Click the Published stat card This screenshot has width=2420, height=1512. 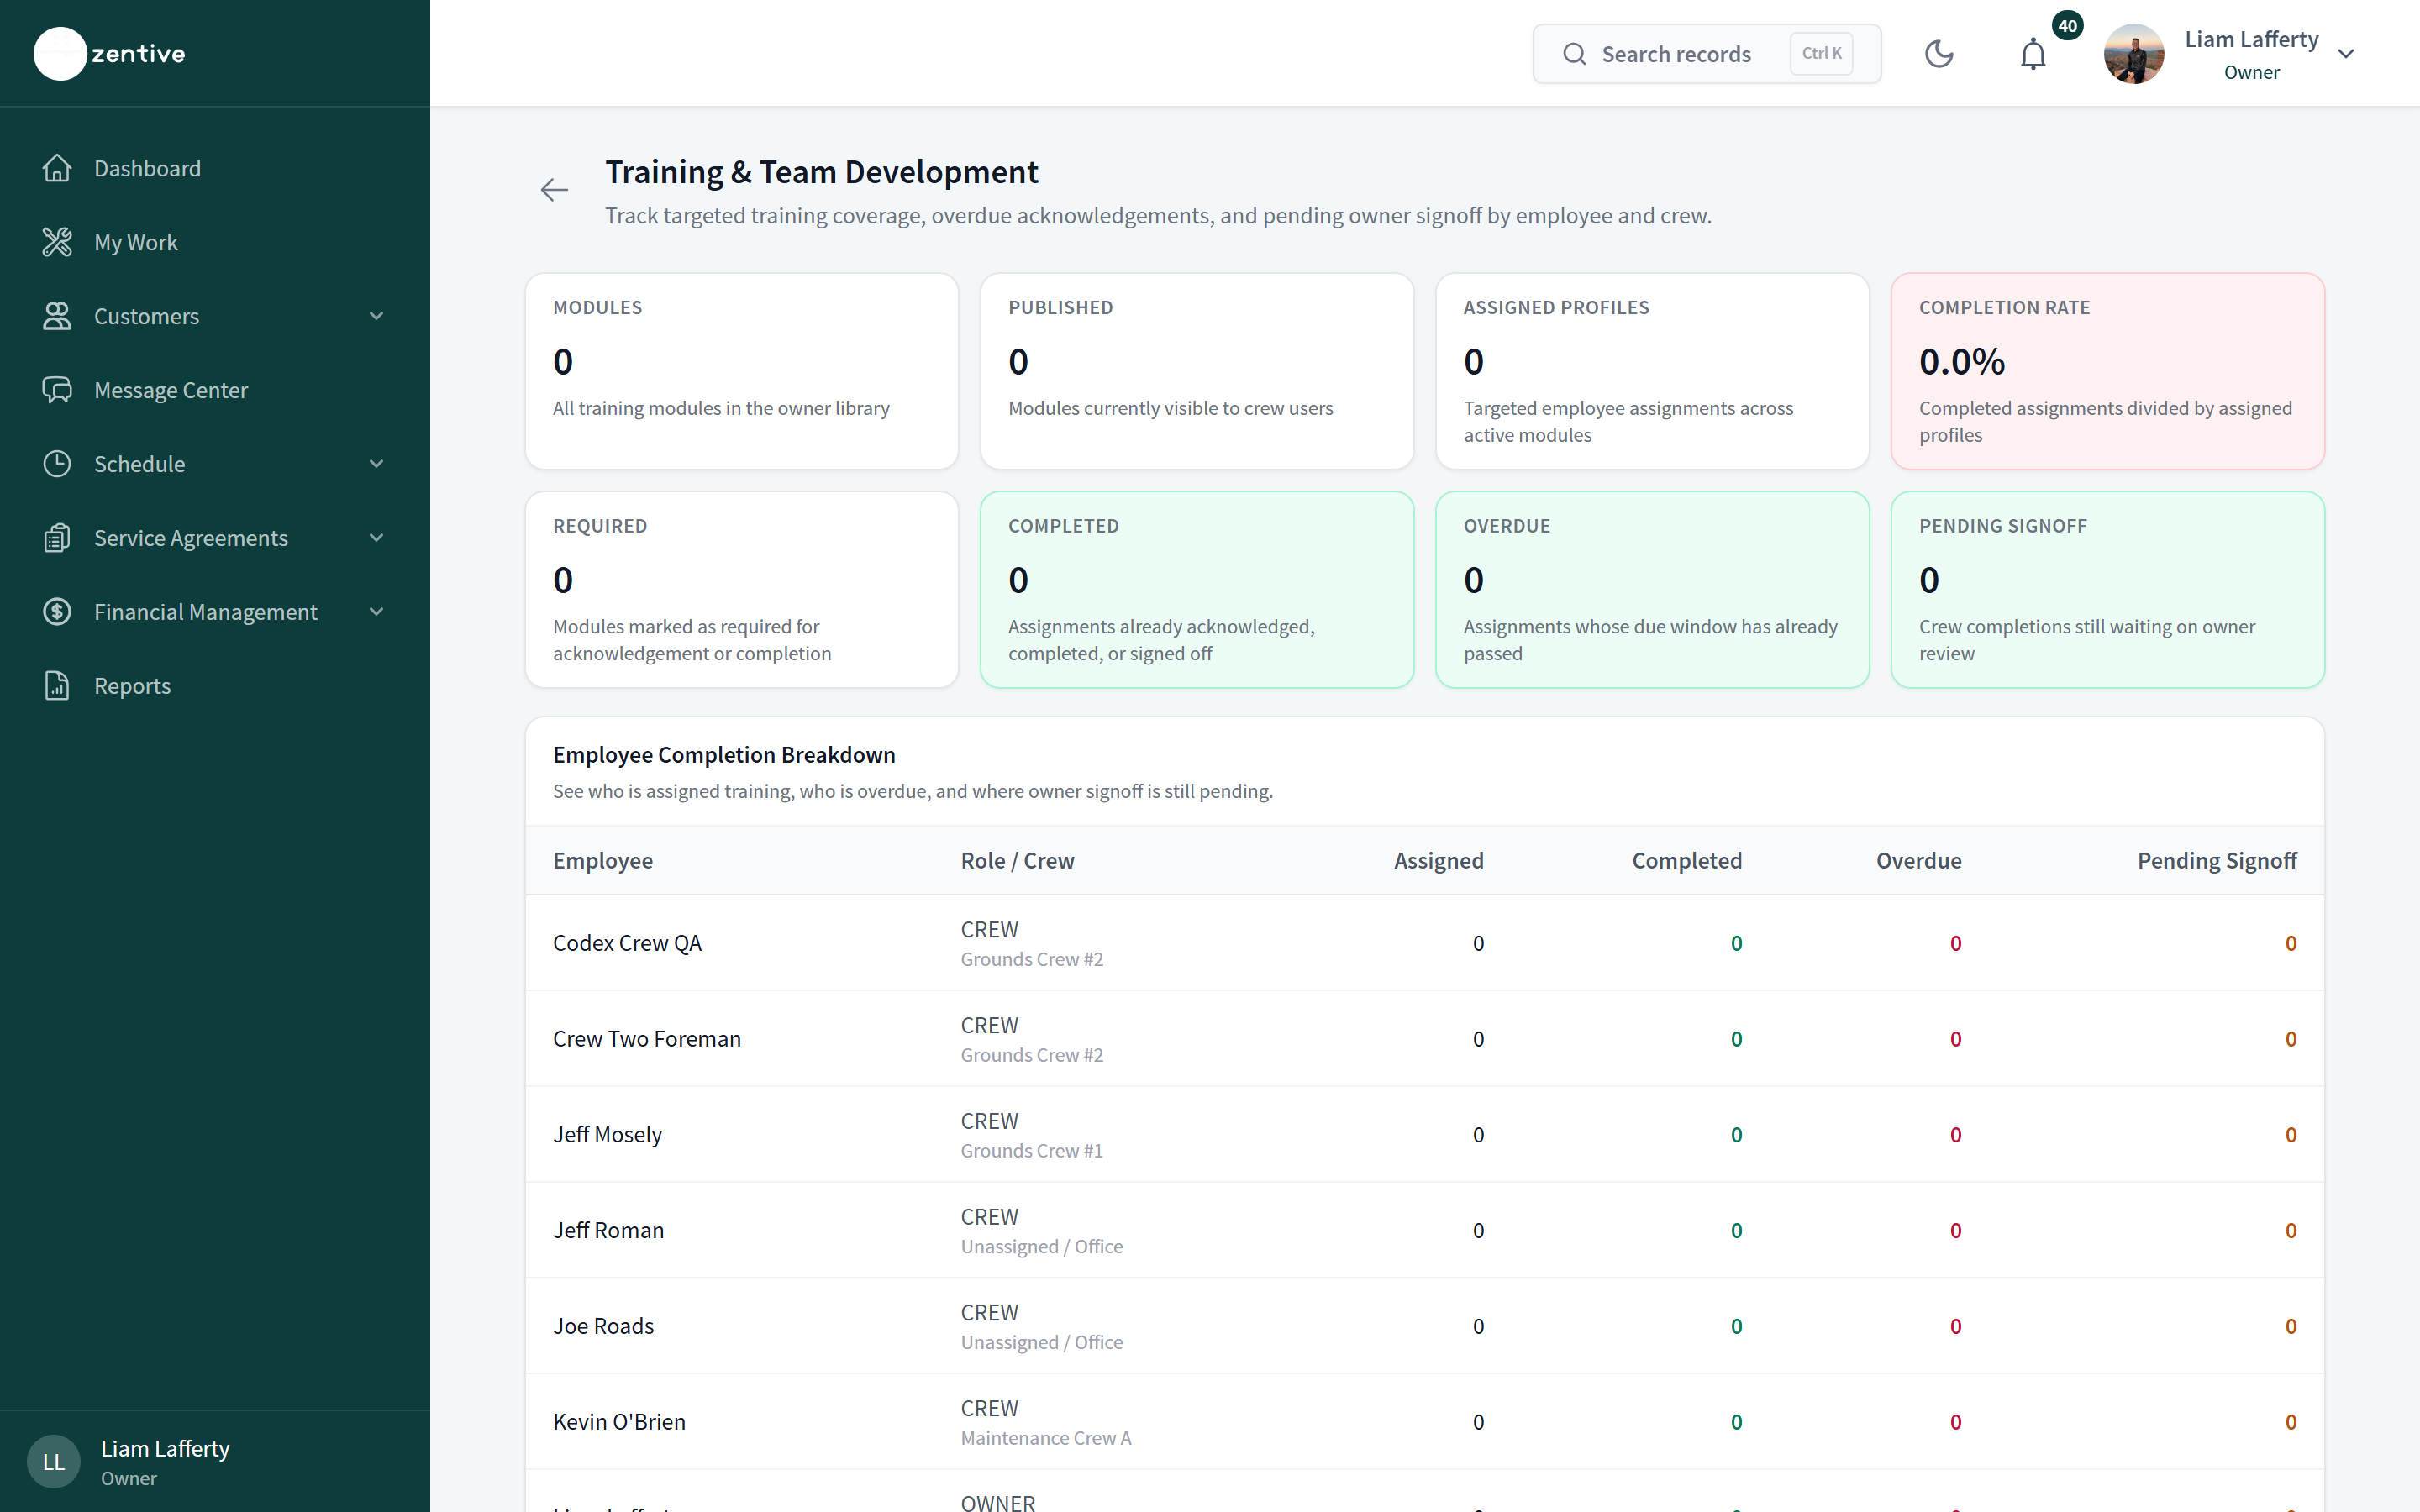(x=1197, y=371)
